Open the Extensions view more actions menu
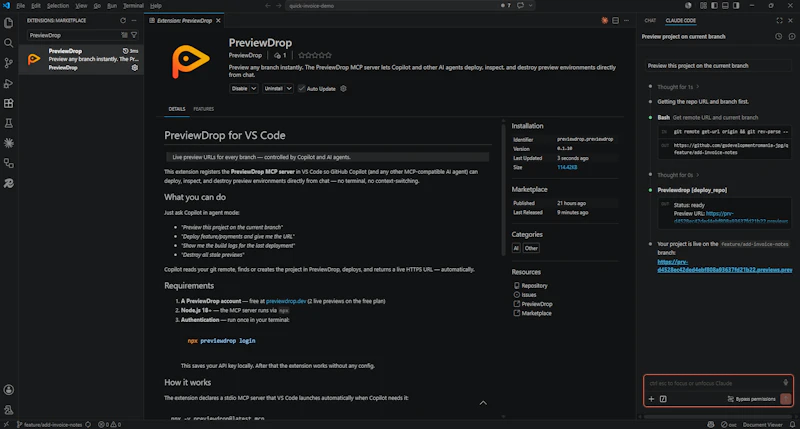Image resolution: width=800 pixels, height=429 pixels. point(134,20)
